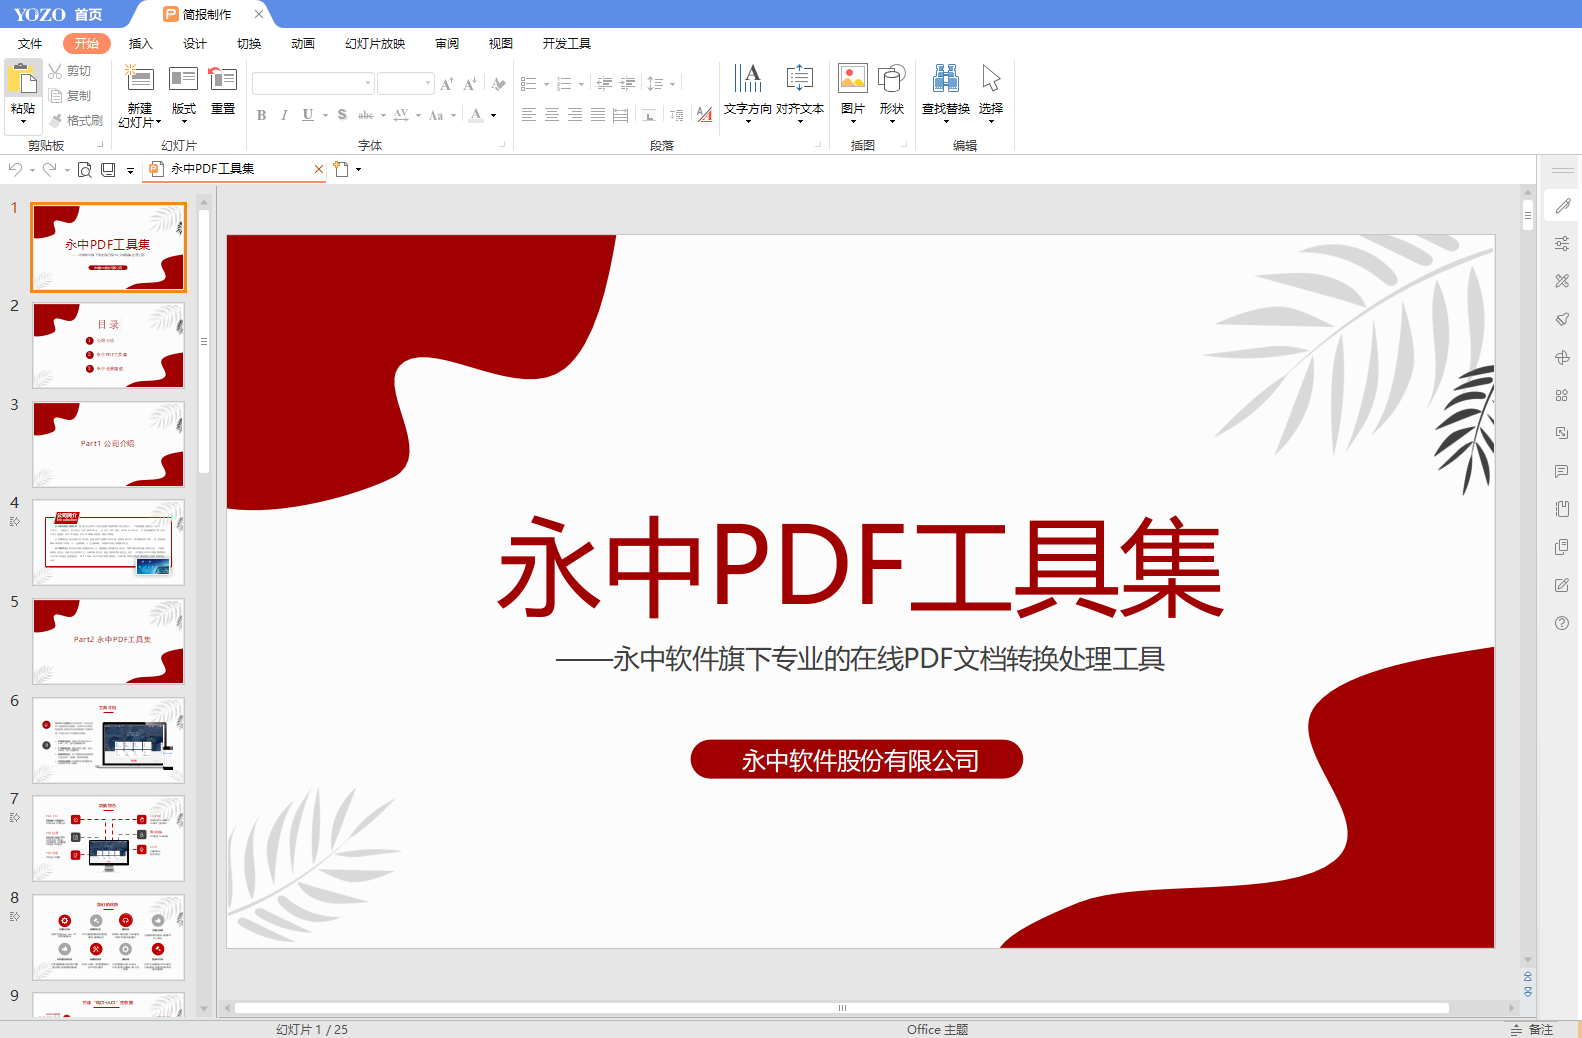Select the 文字方向 text direction icon
1582x1038 pixels.
[747, 79]
